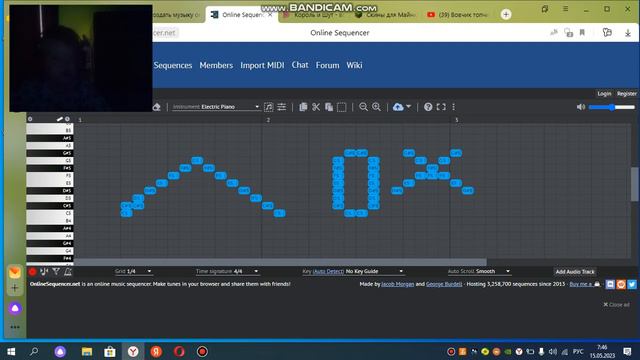Image resolution: width=640 pixels, height=360 pixels.
Task: Open Microsoft Store from taskbar
Action: click(109, 351)
